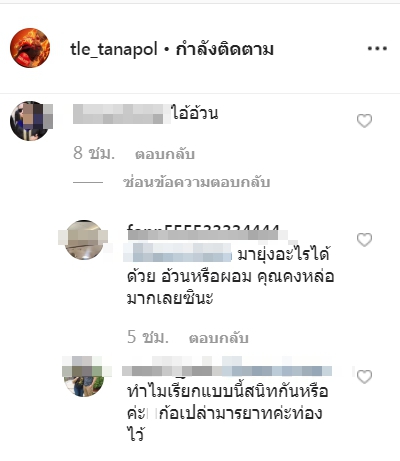This screenshot has width=400, height=461.
Task: Like the comment starting with มายุ่งอะไรได้
Action: (x=364, y=240)
